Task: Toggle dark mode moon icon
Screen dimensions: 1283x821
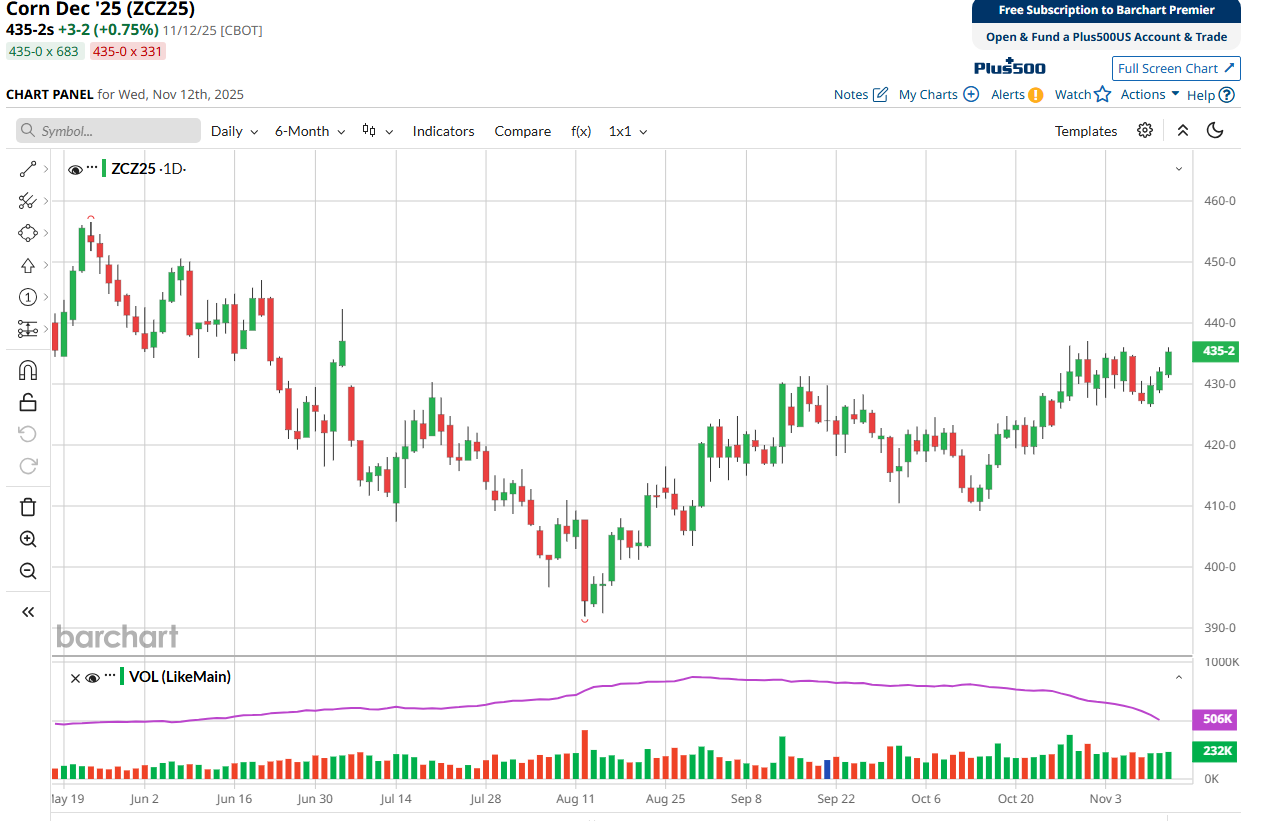Action: [1215, 131]
